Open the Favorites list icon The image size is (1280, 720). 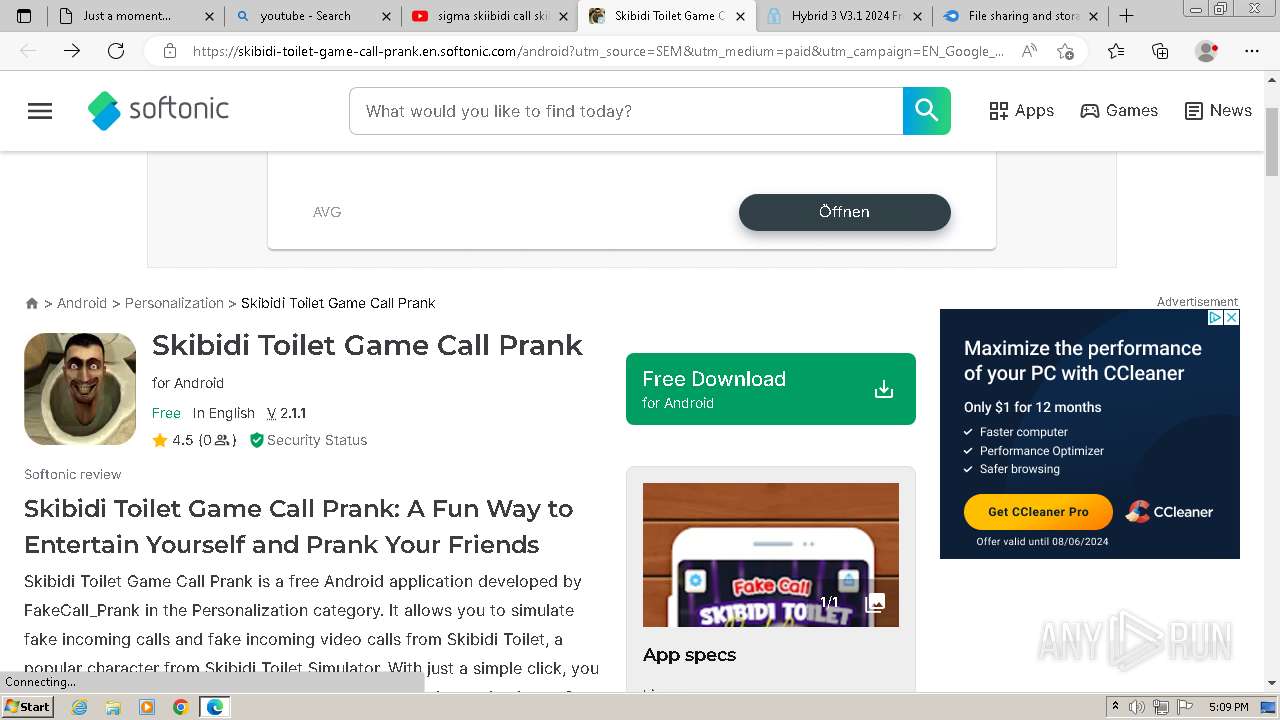1116,51
